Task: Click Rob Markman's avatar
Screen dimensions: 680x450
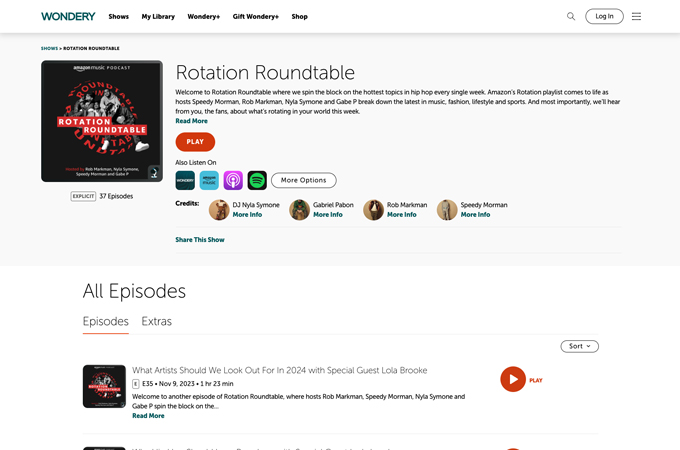Action: pyautogui.click(x=373, y=210)
